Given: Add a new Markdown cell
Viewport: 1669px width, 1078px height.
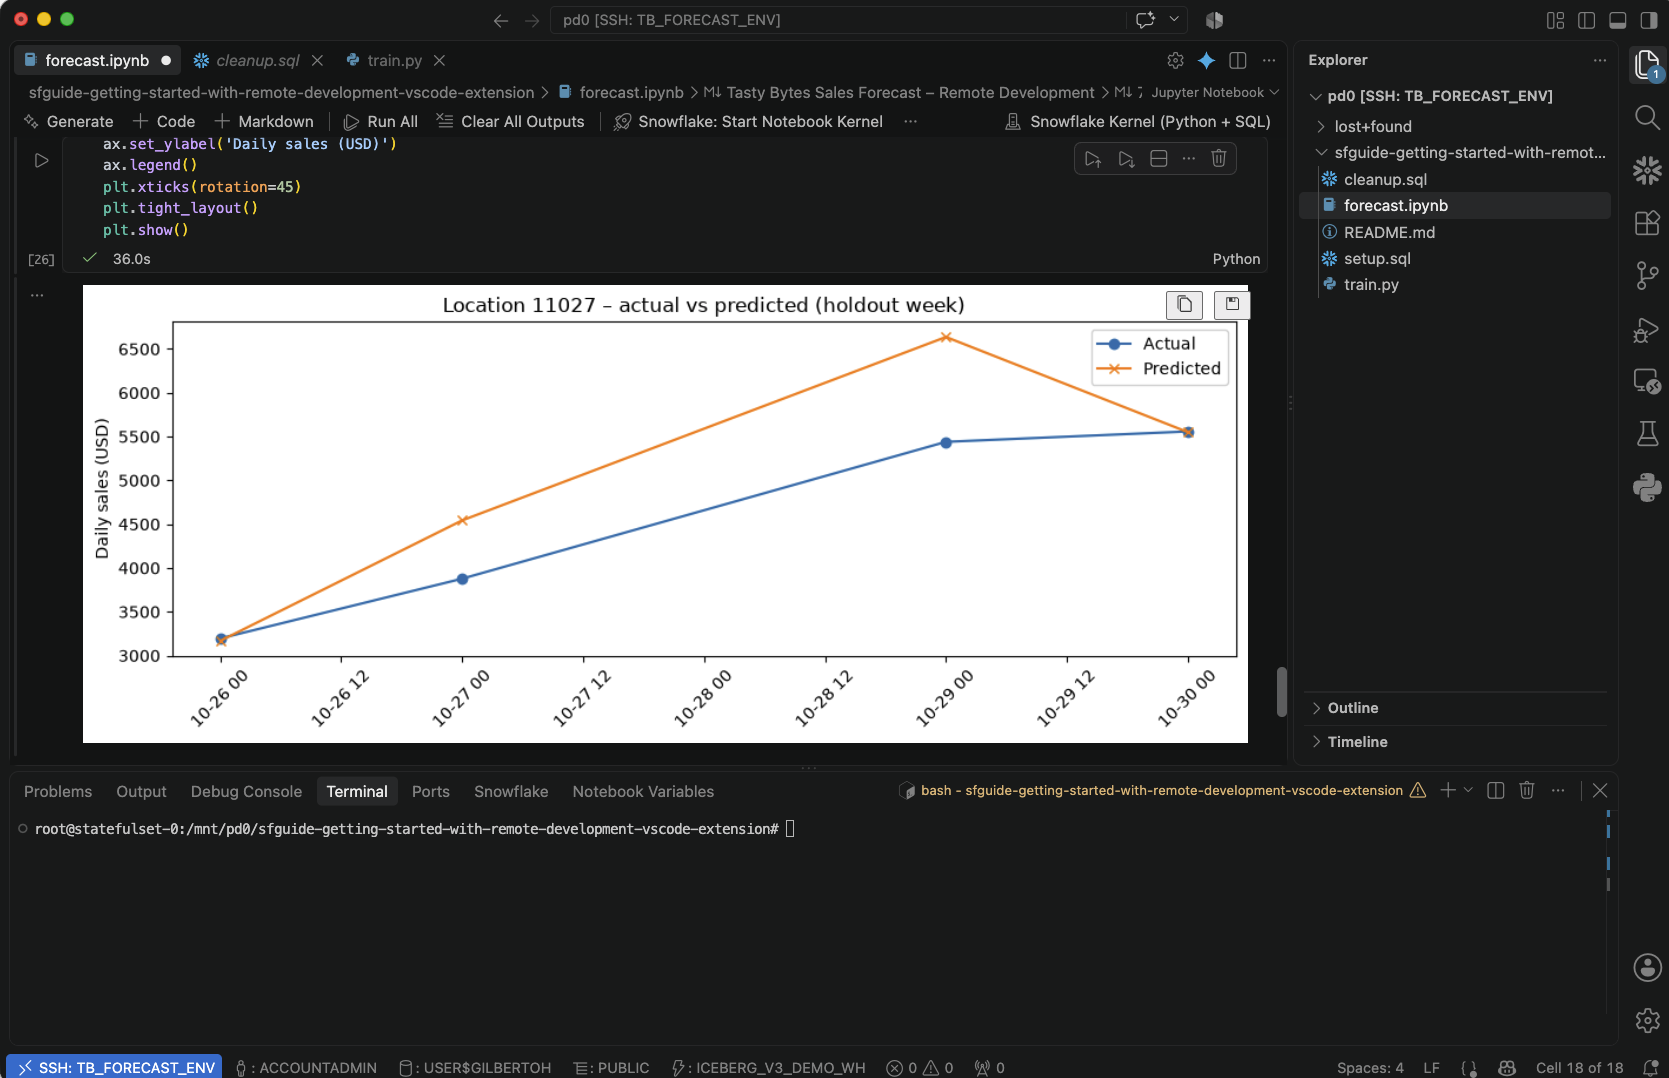Looking at the screenshot, I should pyautogui.click(x=264, y=121).
